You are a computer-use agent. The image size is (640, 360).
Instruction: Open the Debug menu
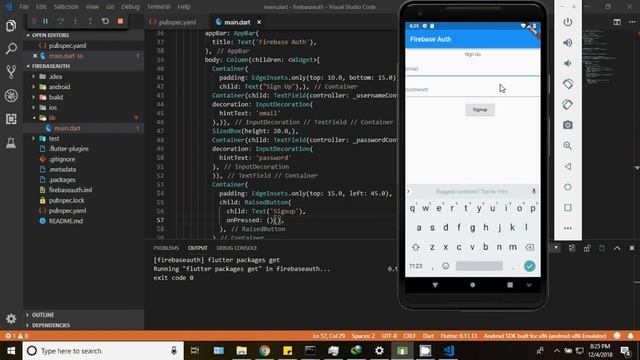click(x=130, y=7)
